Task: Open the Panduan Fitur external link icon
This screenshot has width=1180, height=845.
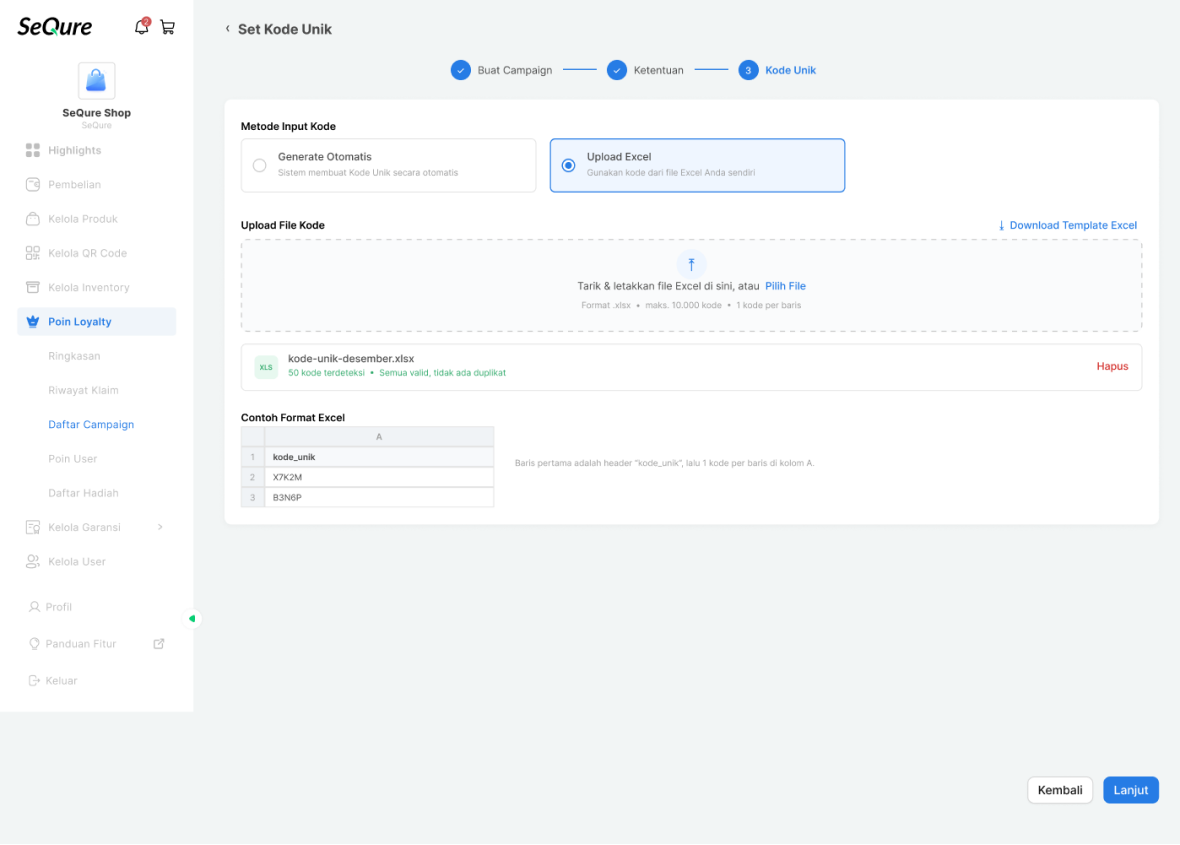Action: (159, 643)
